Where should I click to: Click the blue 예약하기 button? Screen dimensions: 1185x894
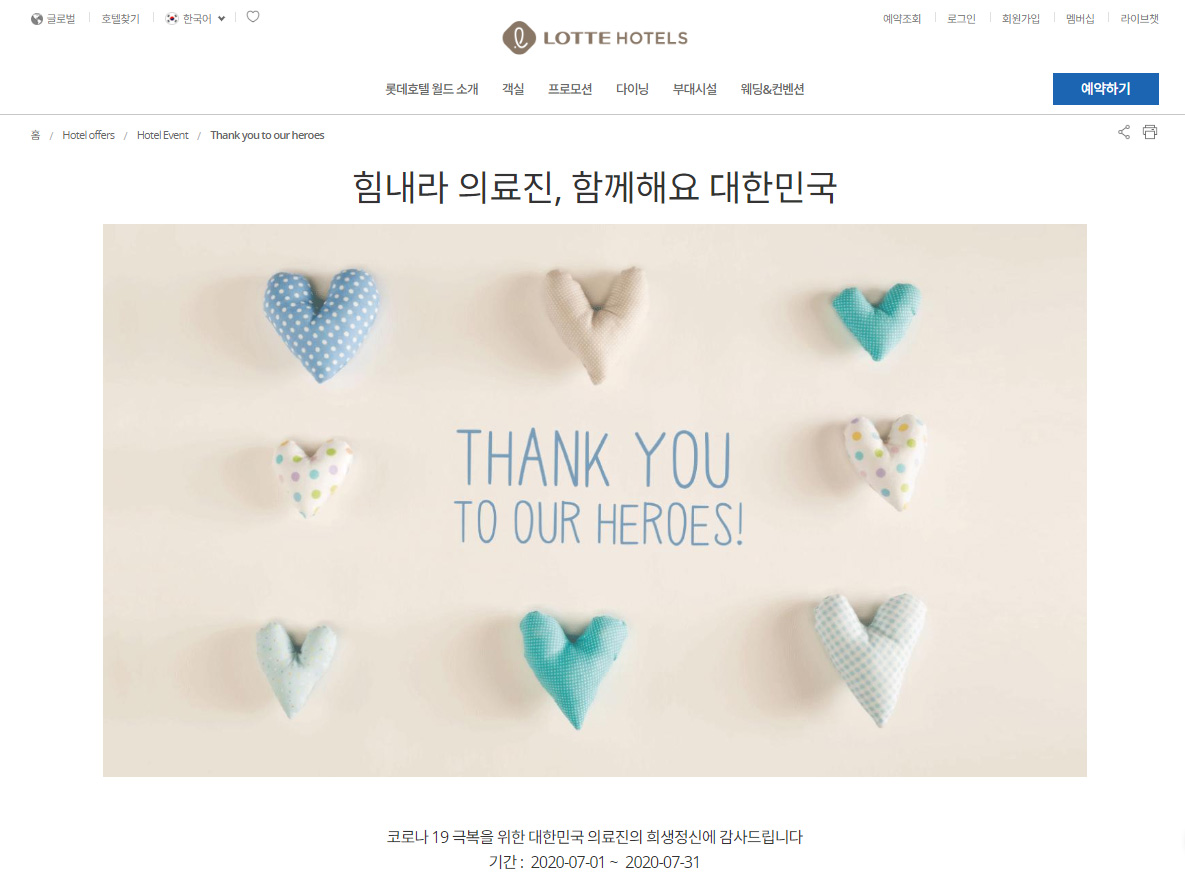tap(1106, 88)
